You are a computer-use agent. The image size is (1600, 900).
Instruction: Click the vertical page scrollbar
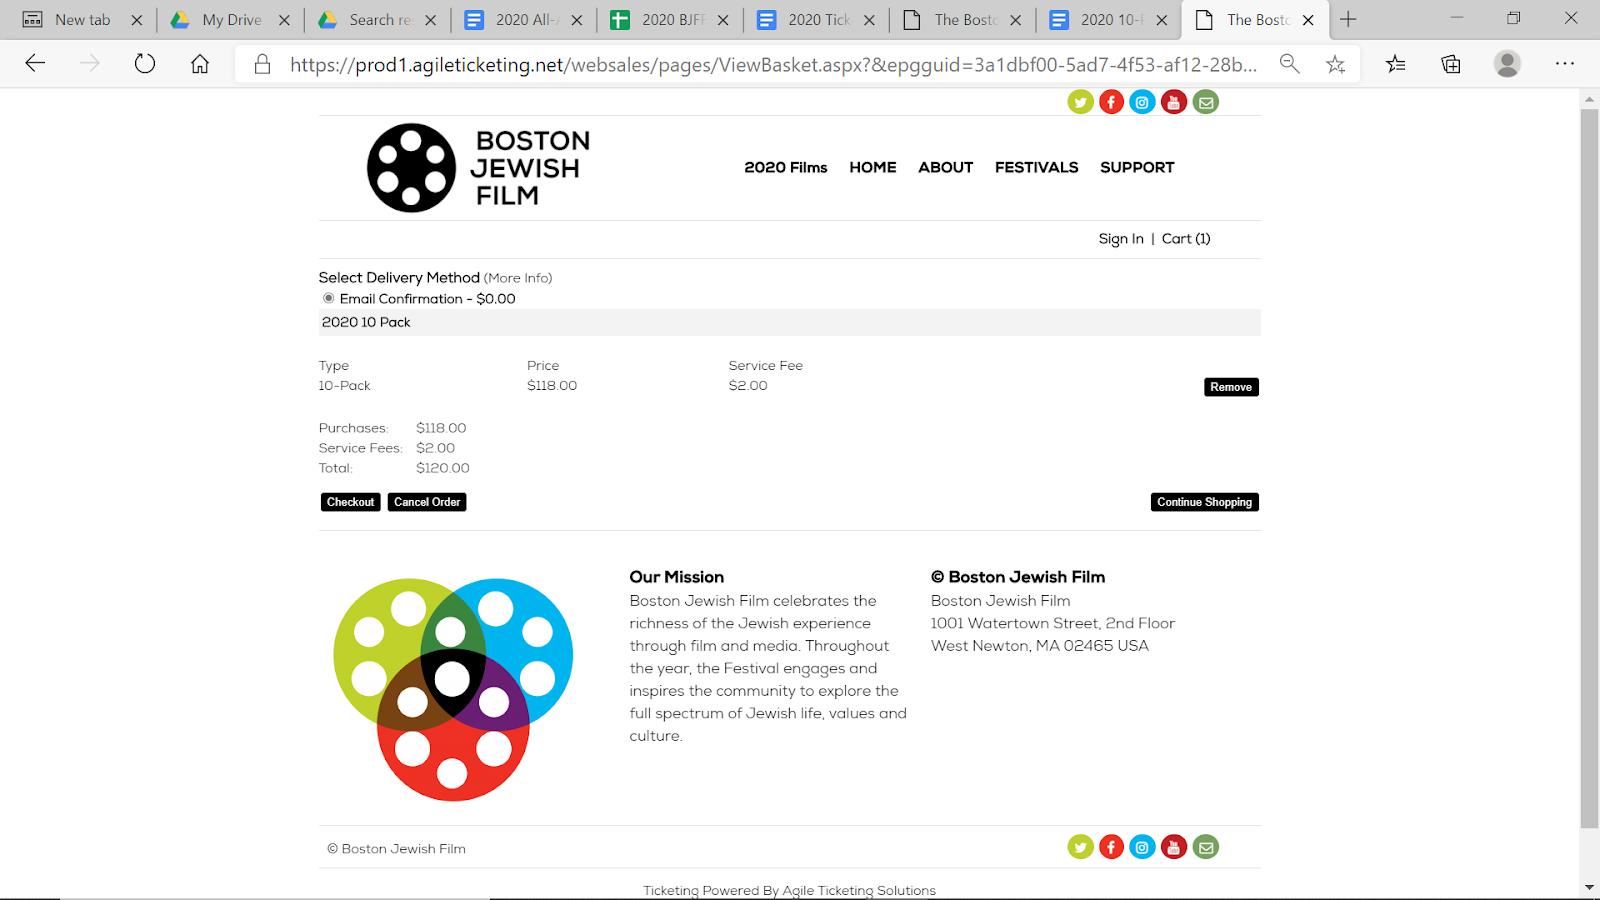[1589, 468]
